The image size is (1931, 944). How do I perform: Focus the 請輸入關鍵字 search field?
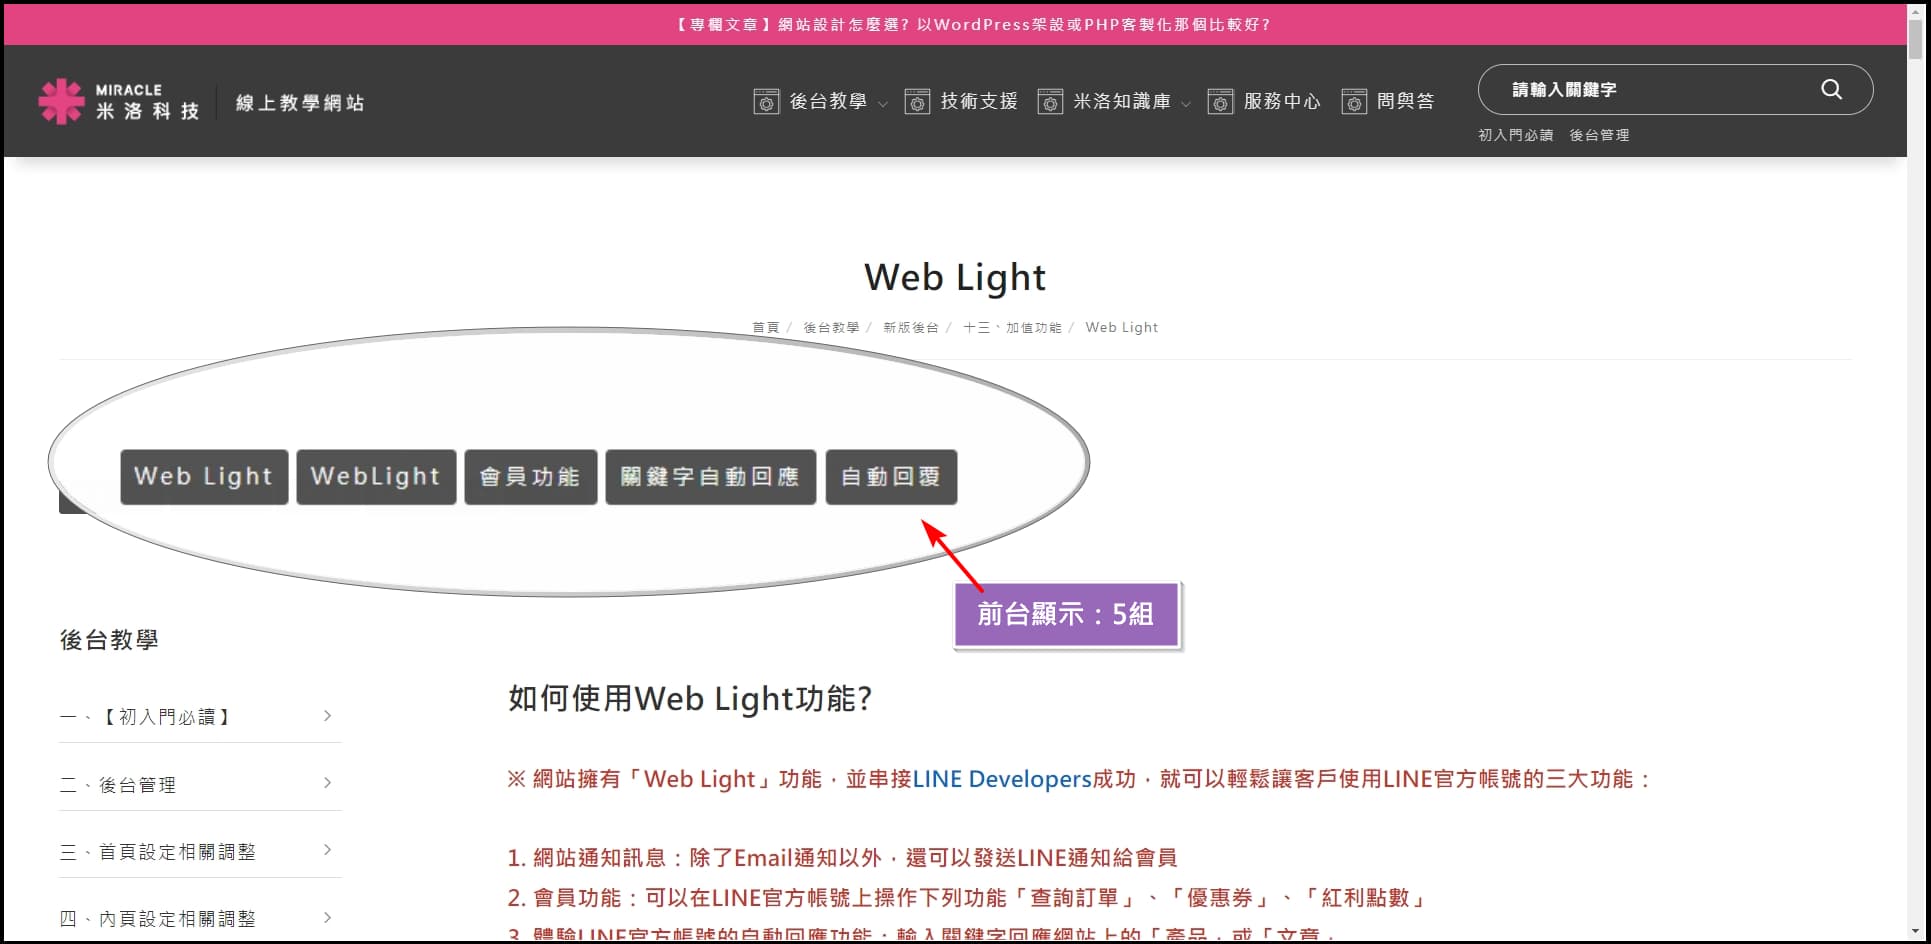[x=1650, y=89]
